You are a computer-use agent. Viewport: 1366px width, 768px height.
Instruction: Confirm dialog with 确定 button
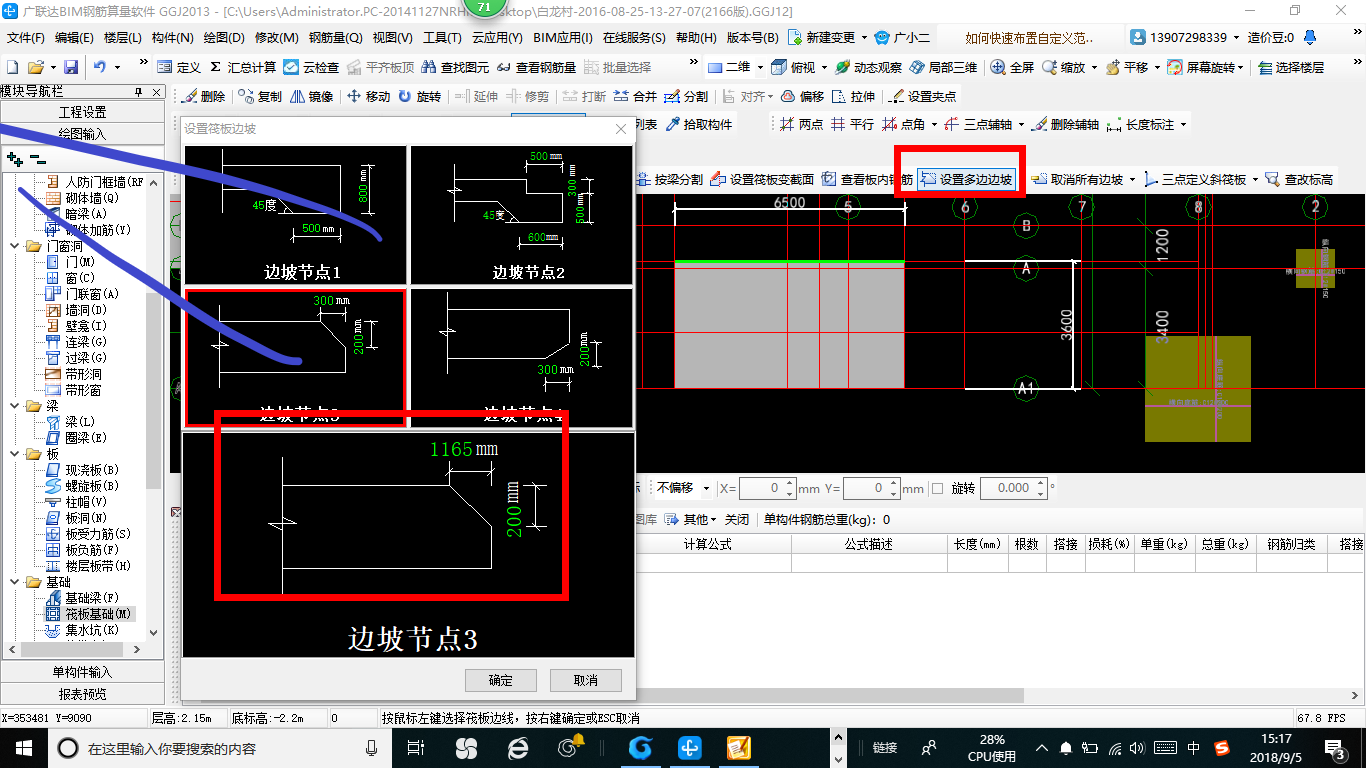pos(501,681)
